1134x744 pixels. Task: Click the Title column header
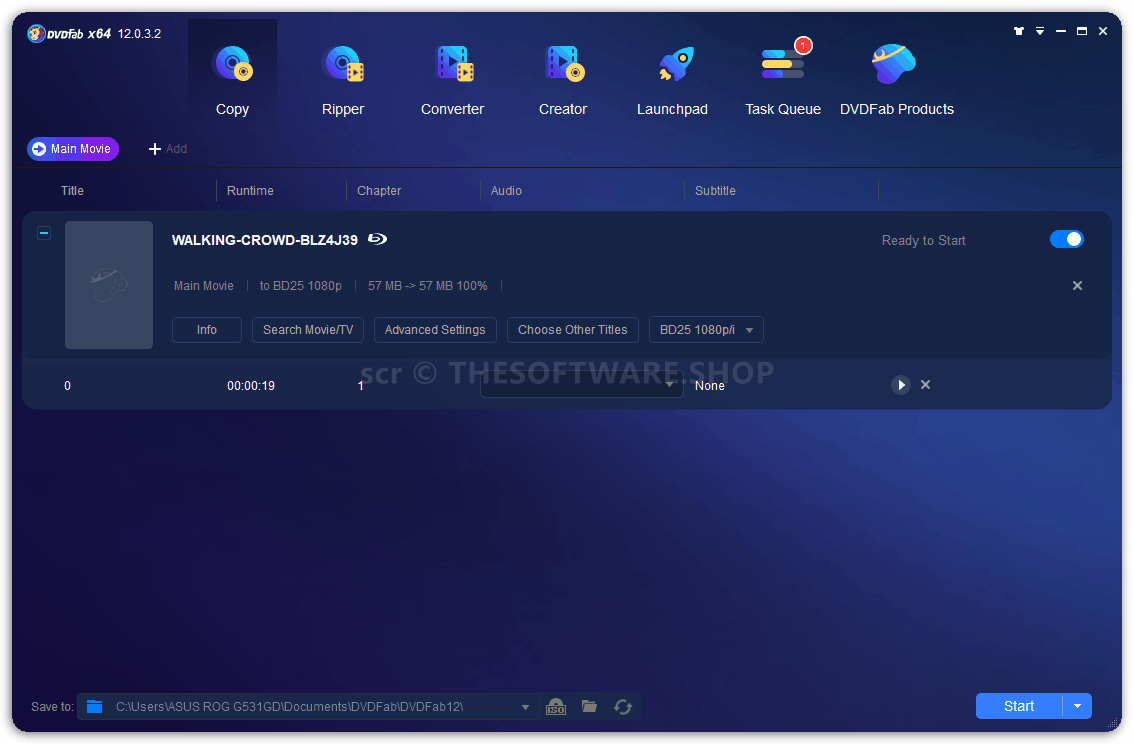click(x=72, y=191)
